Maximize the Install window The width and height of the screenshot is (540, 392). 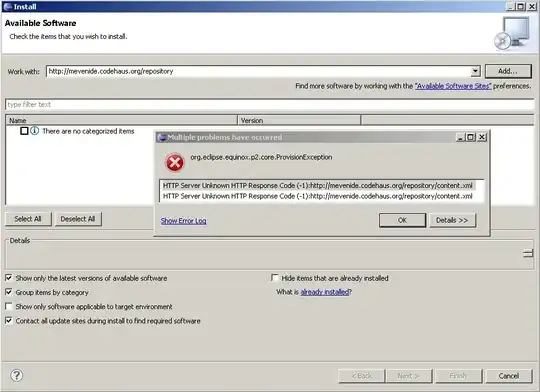pos(521,6)
